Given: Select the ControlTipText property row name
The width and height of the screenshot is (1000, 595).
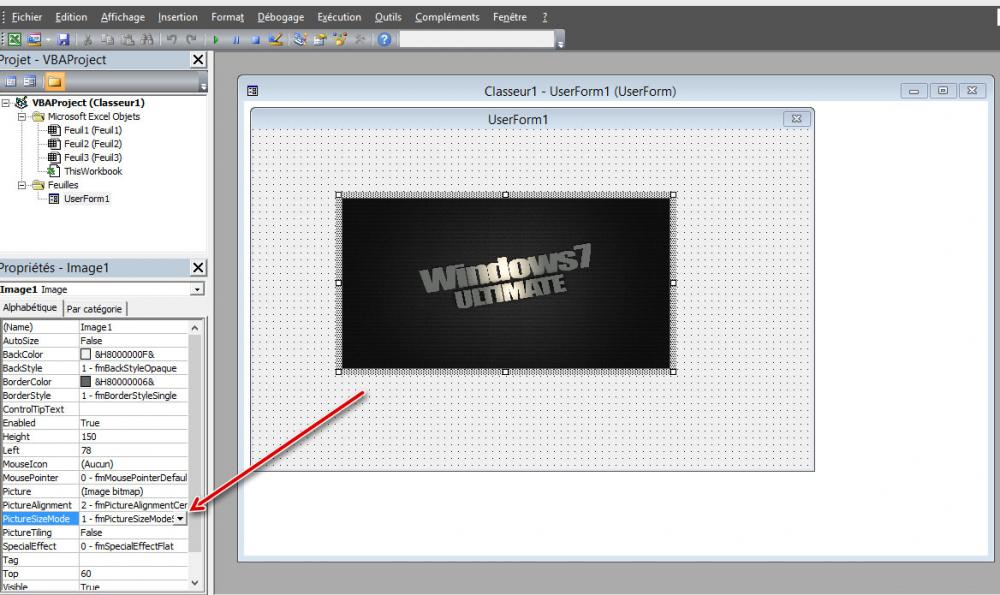Looking at the screenshot, I should coord(33,409).
